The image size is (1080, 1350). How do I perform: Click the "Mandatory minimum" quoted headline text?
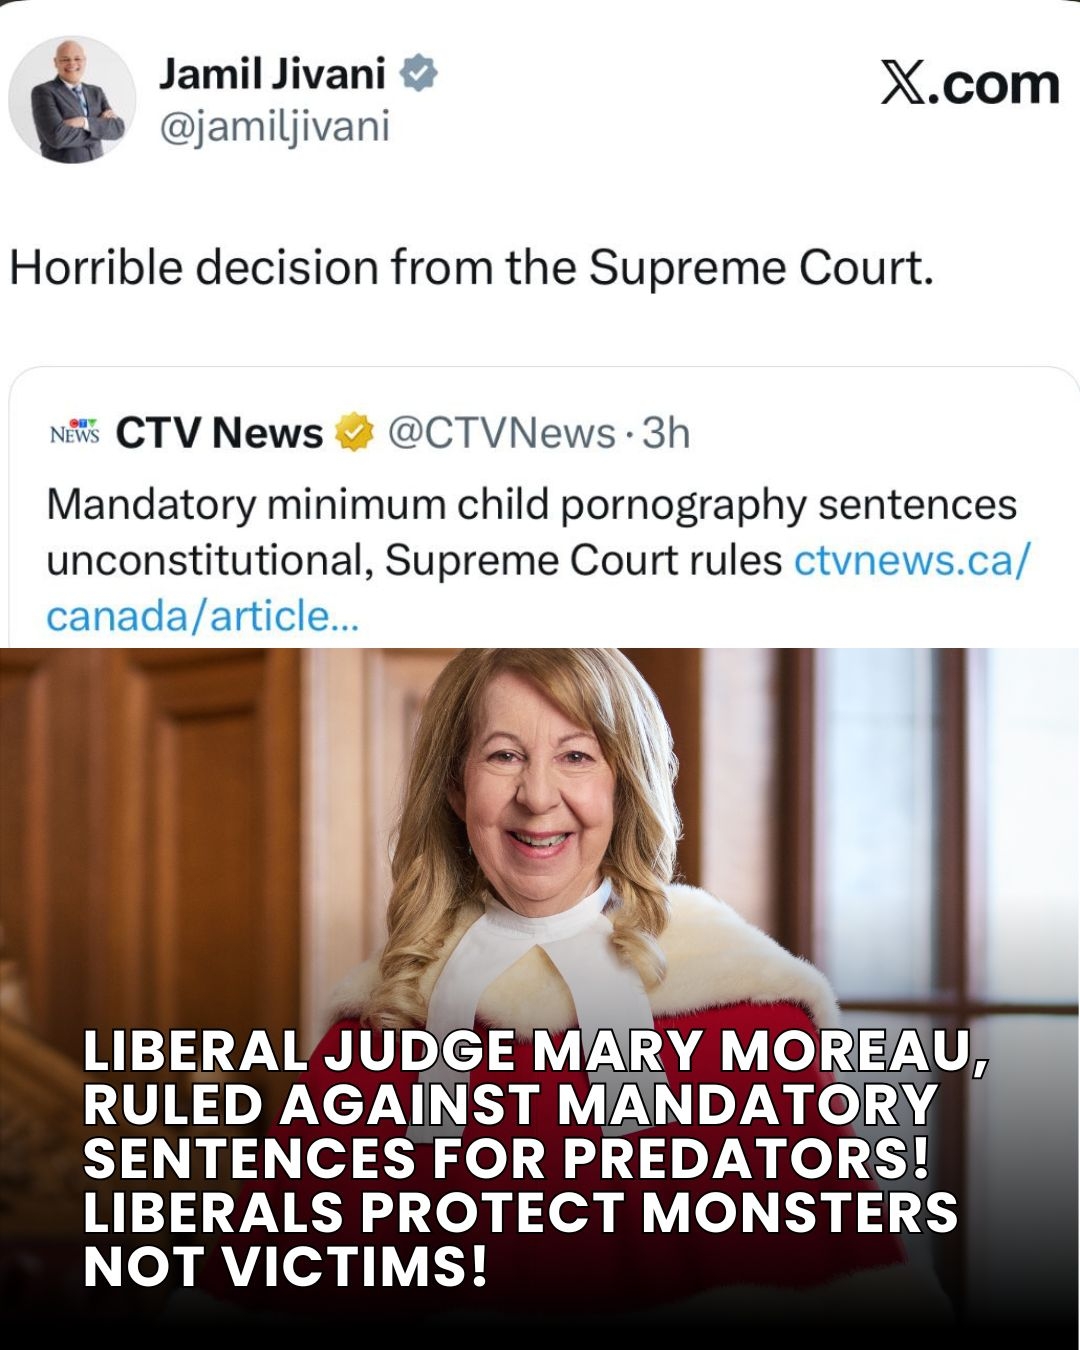[250, 504]
